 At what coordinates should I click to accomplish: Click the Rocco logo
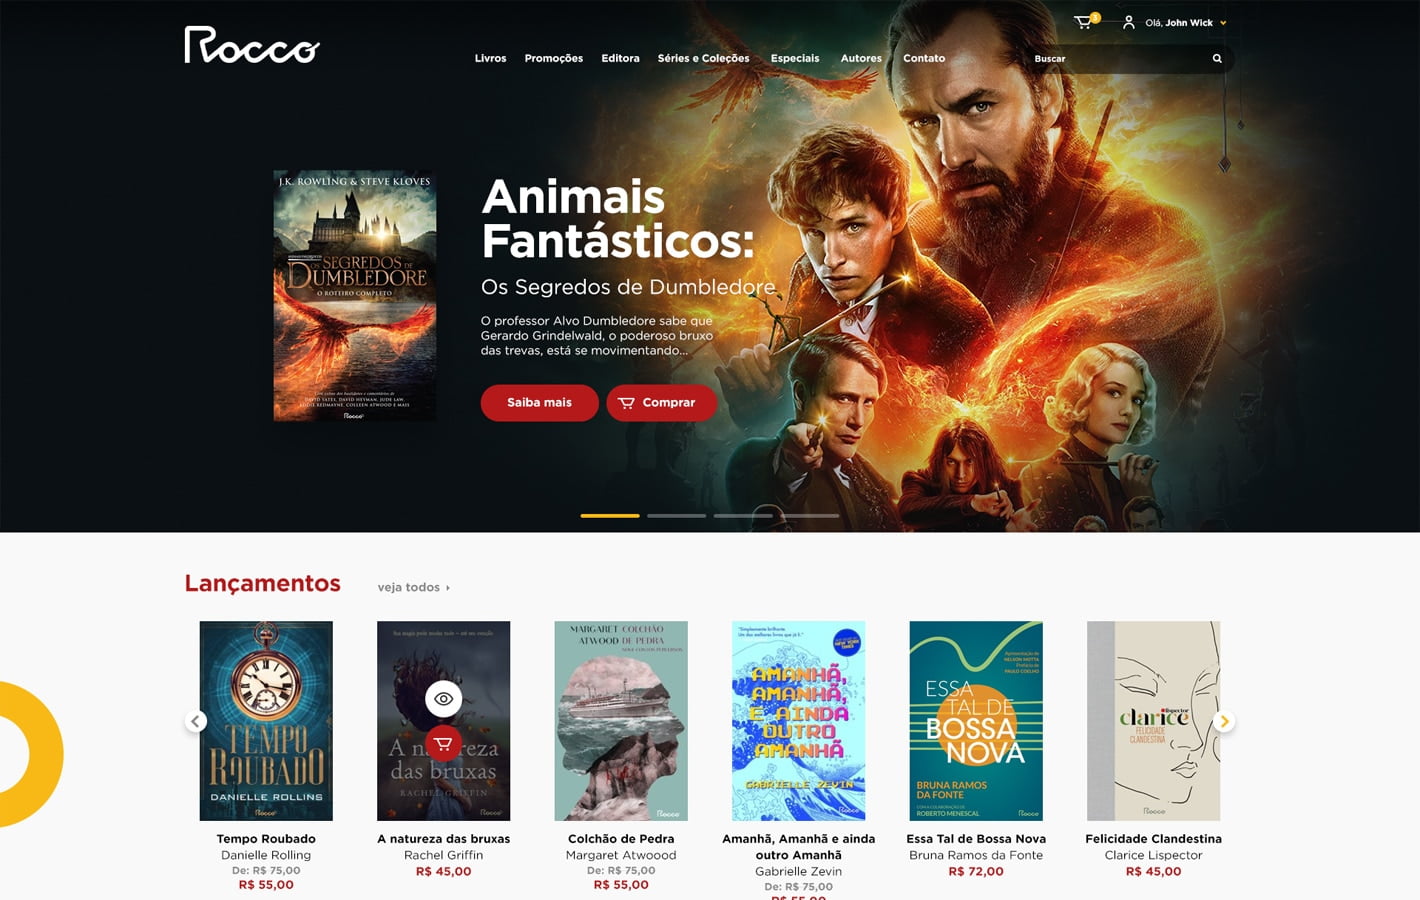[x=252, y=44]
